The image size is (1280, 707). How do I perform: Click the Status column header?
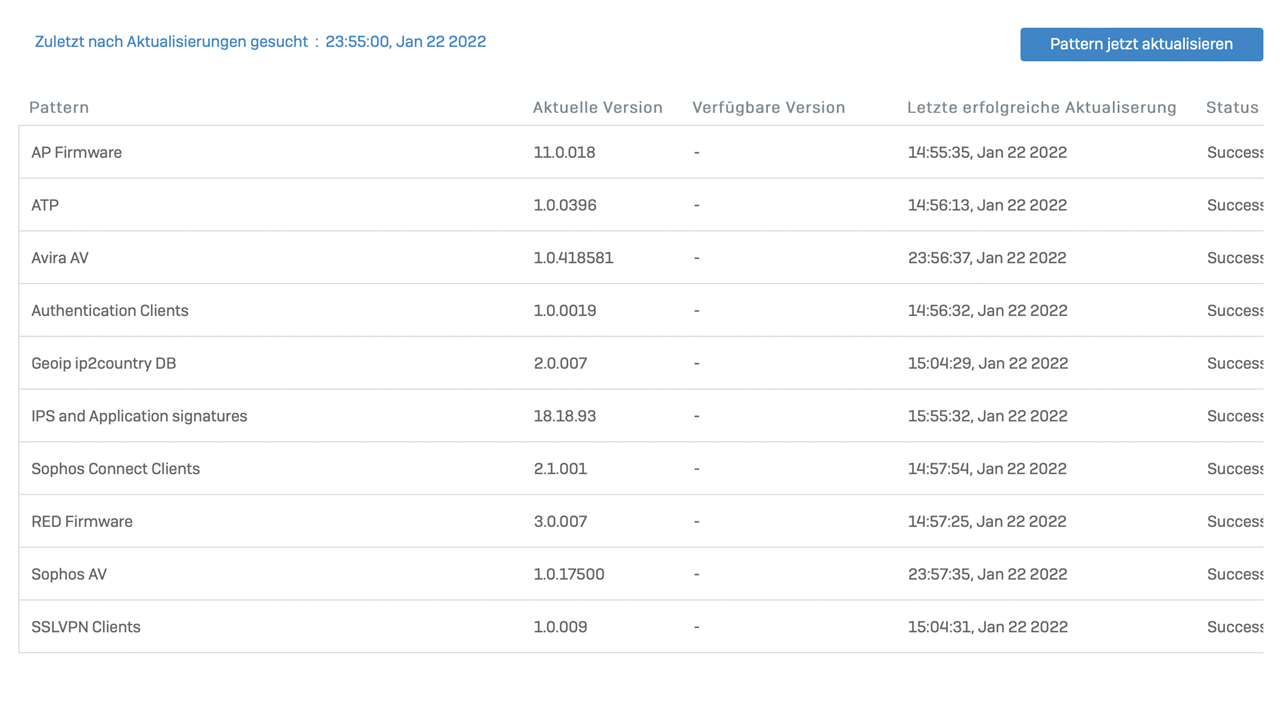[x=1232, y=107]
